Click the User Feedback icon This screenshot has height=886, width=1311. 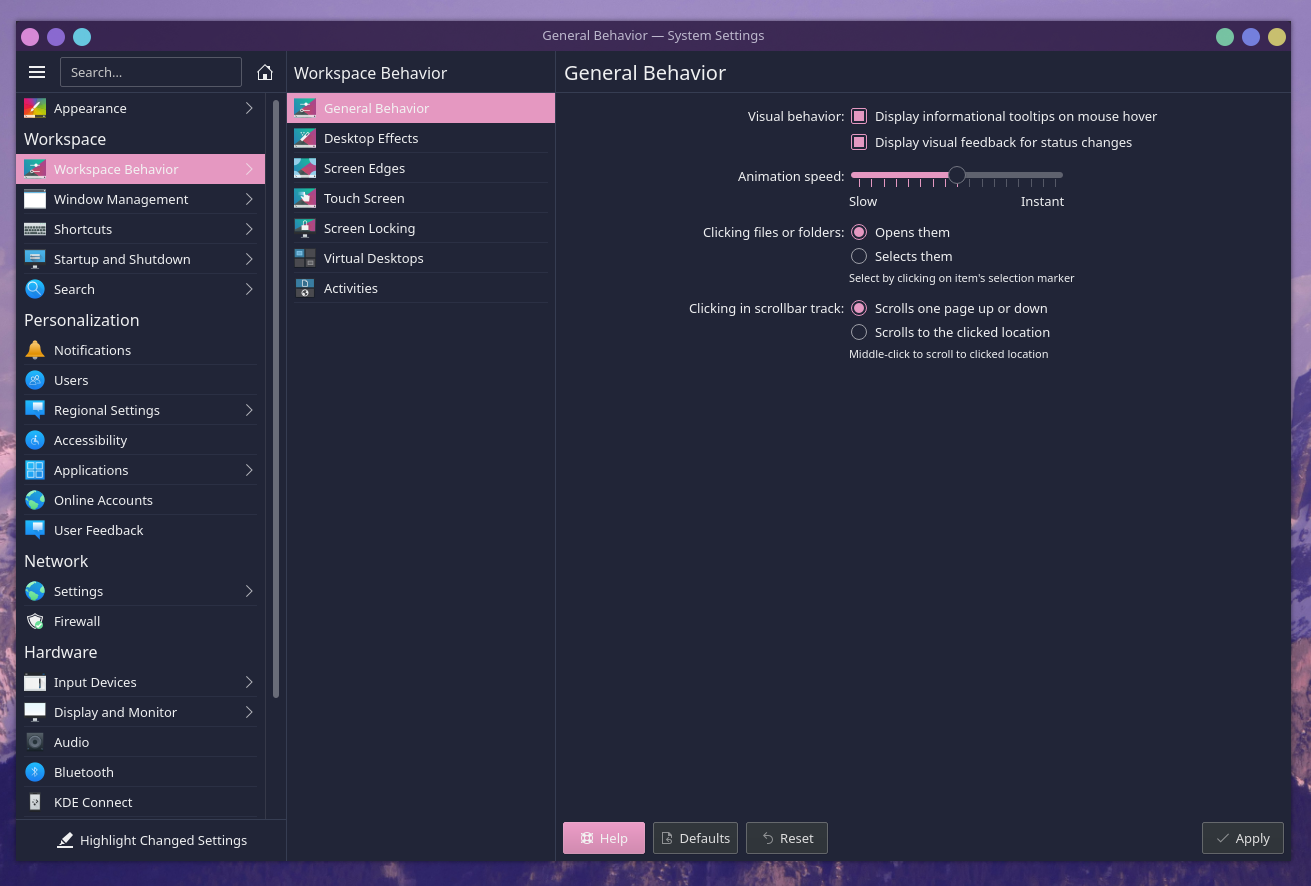(x=35, y=530)
